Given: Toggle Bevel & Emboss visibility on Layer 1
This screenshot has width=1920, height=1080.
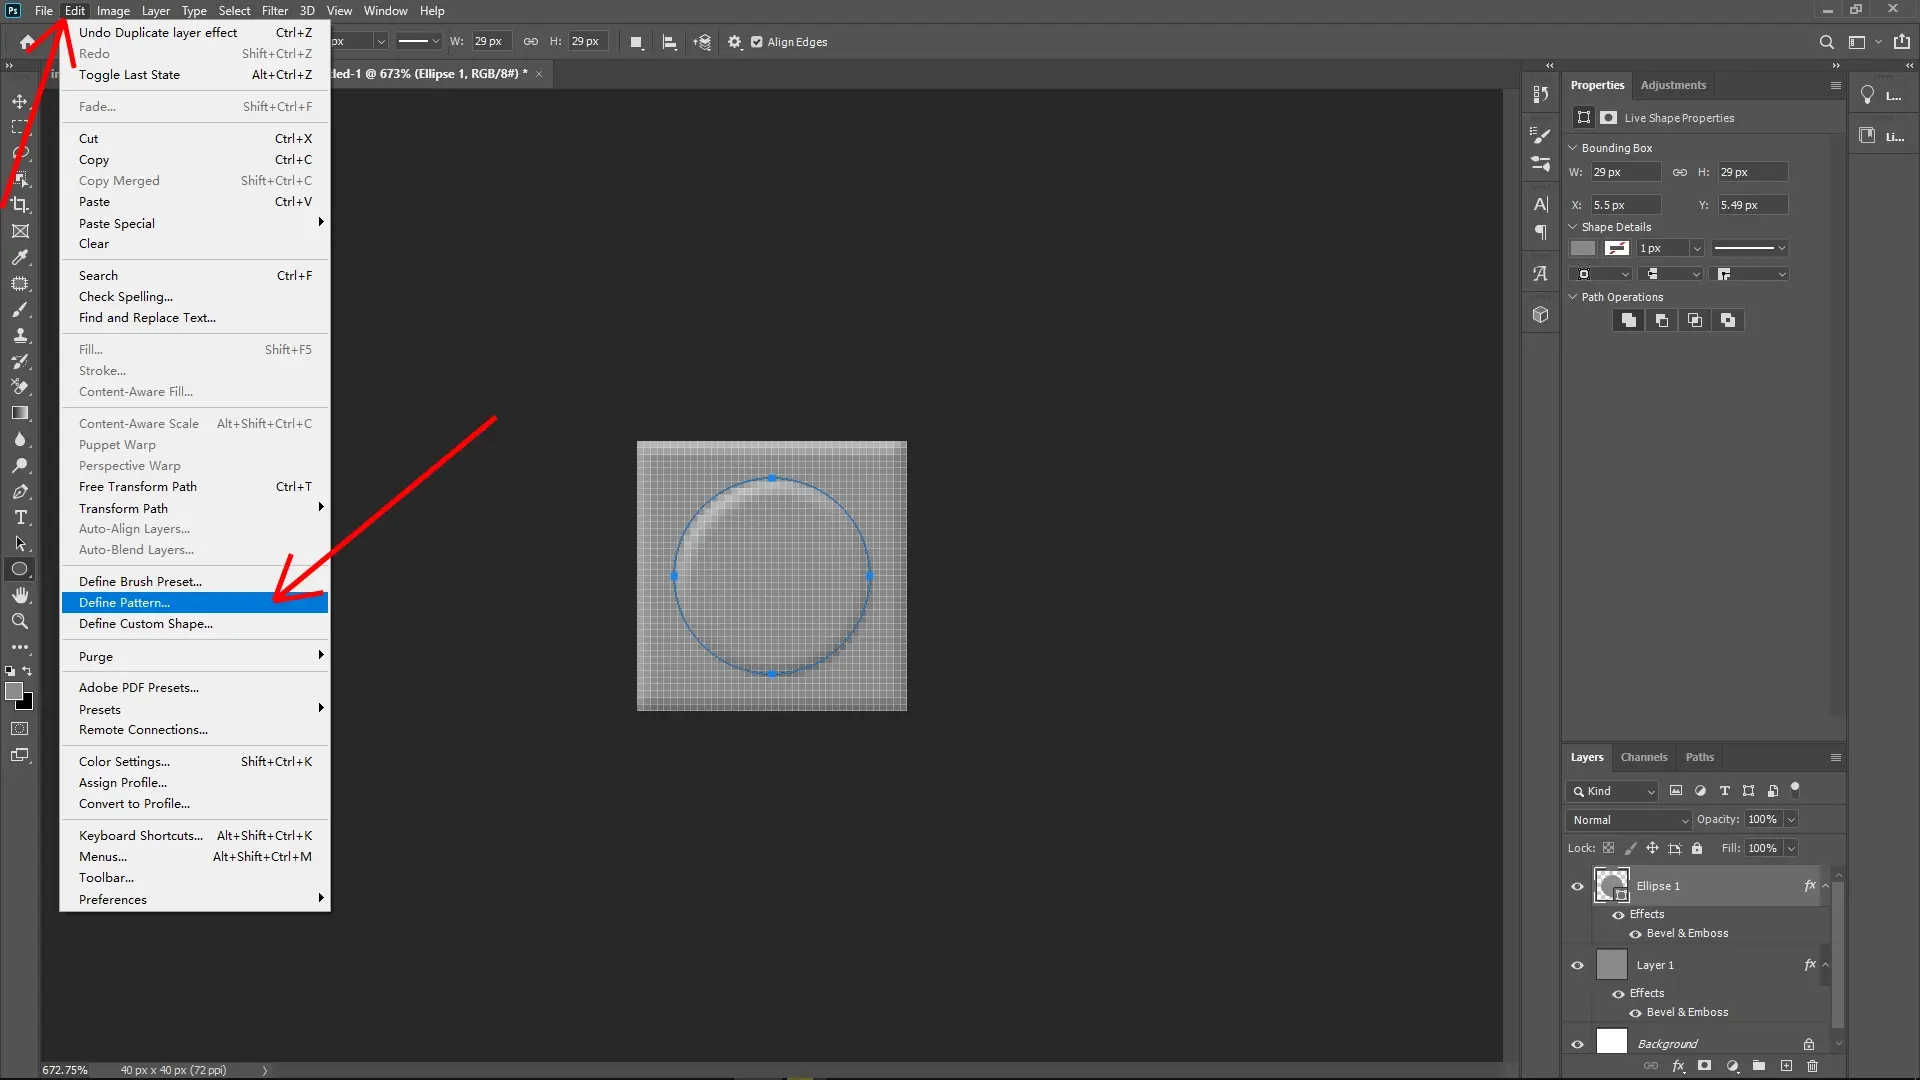Looking at the screenshot, I should (1635, 1012).
